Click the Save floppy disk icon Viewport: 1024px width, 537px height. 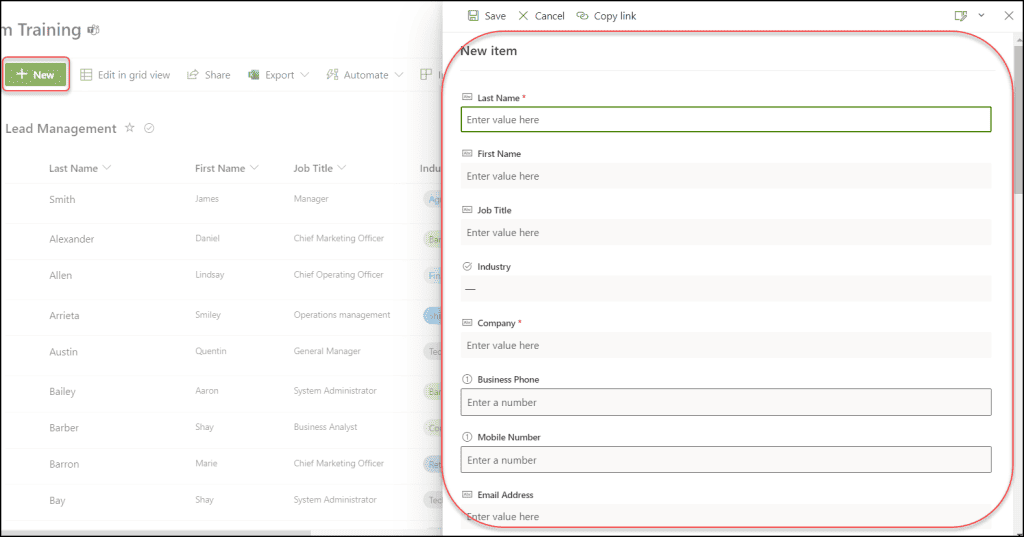pyautogui.click(x=473, y=15)
